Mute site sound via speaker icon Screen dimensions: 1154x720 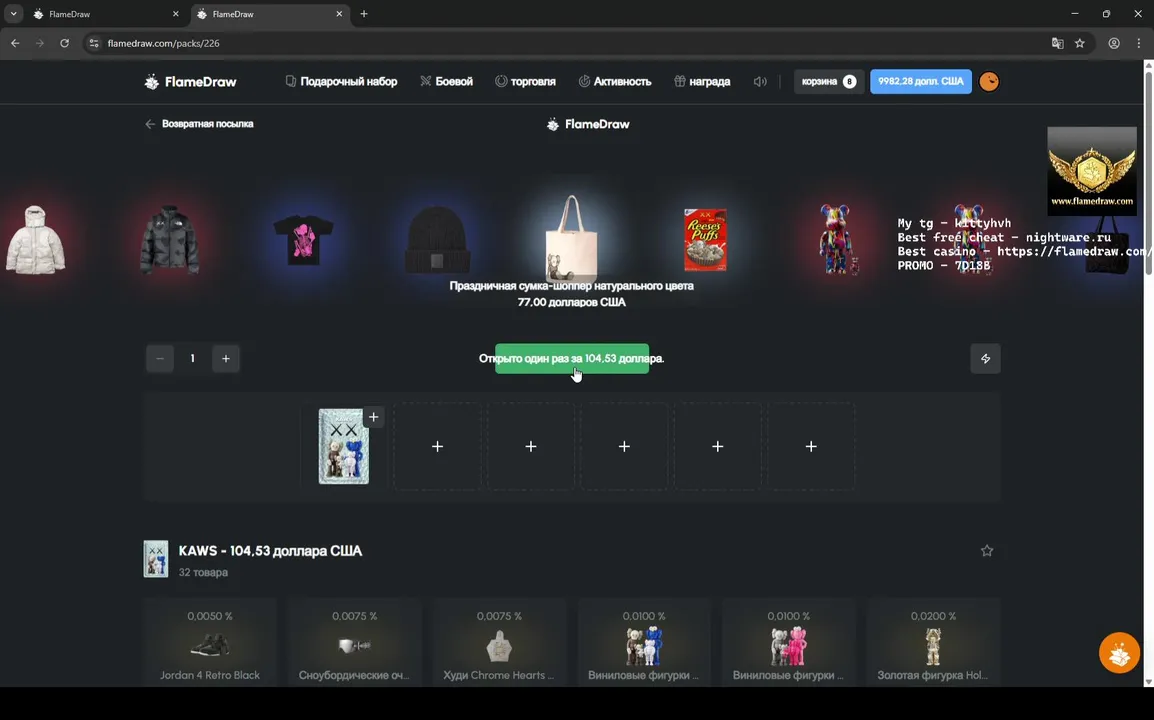point(760,82)
